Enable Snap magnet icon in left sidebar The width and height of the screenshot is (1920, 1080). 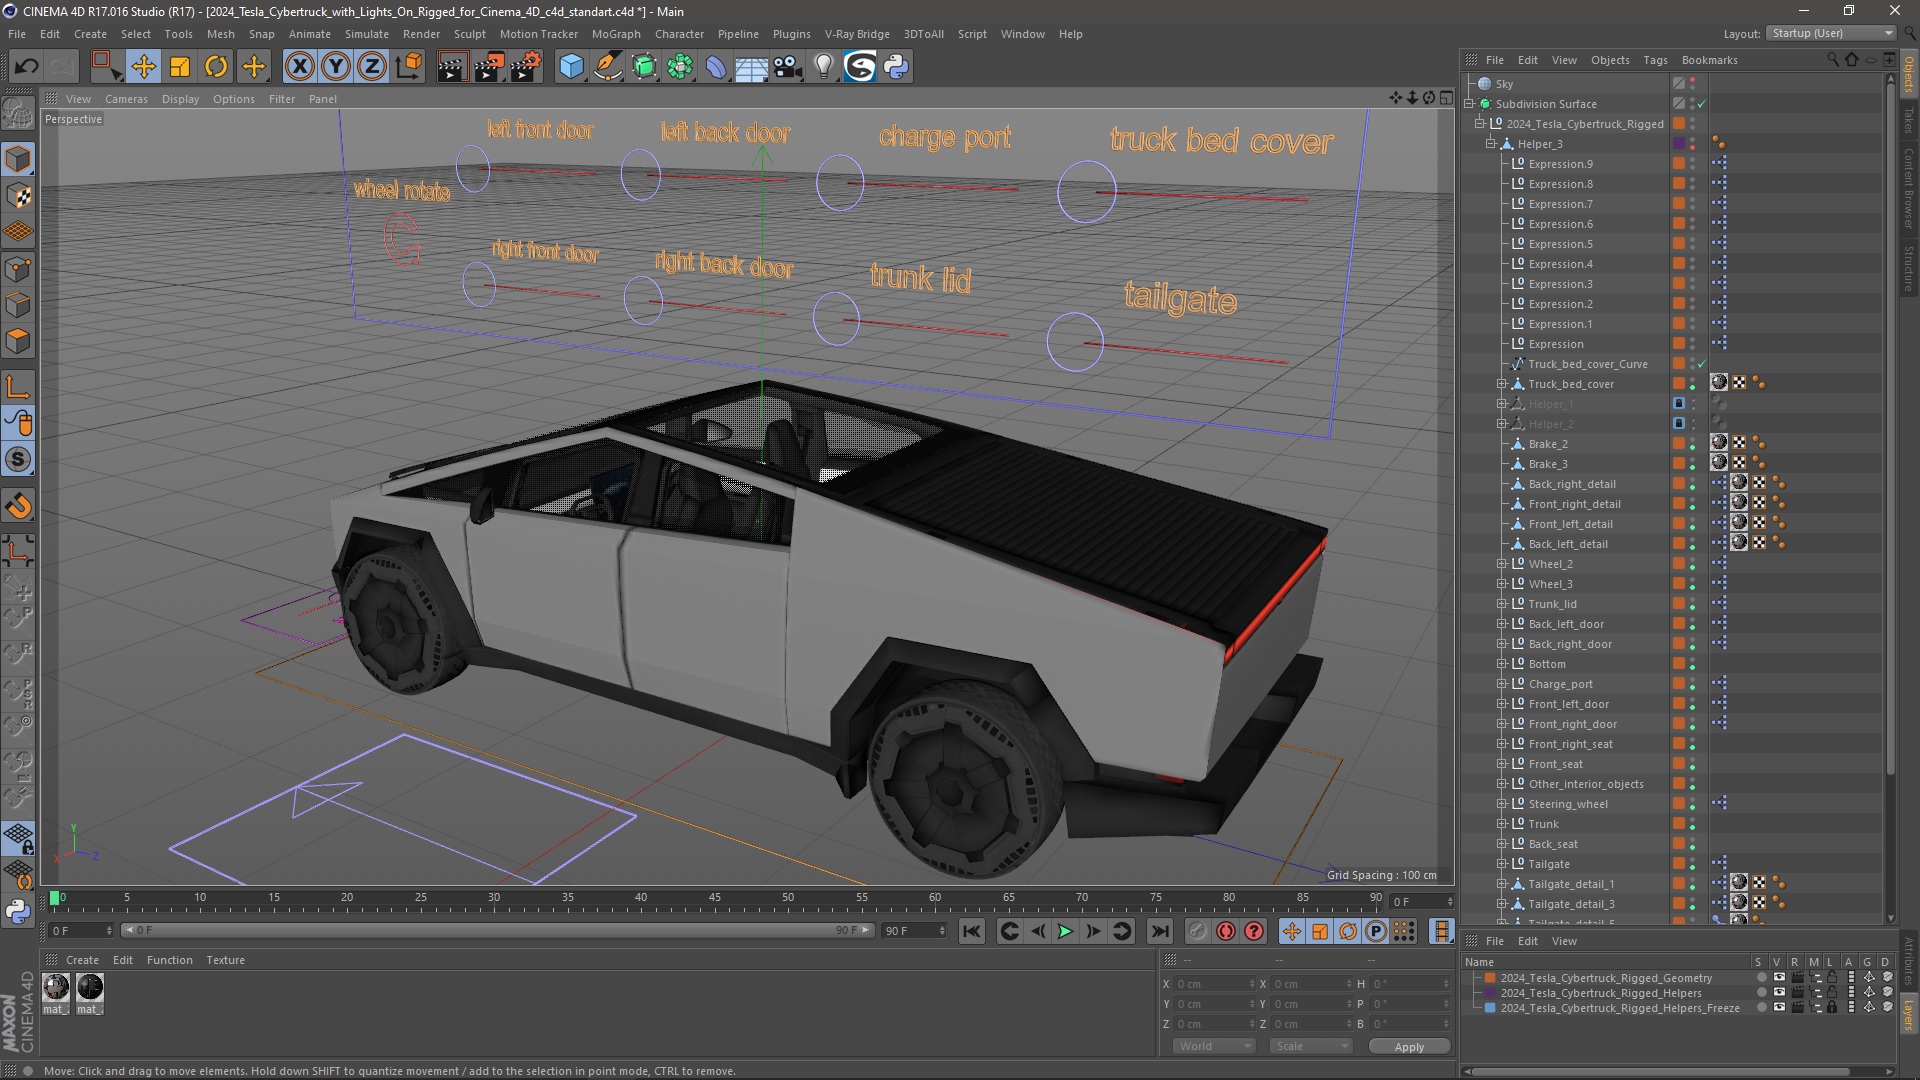tap(18, 506)
